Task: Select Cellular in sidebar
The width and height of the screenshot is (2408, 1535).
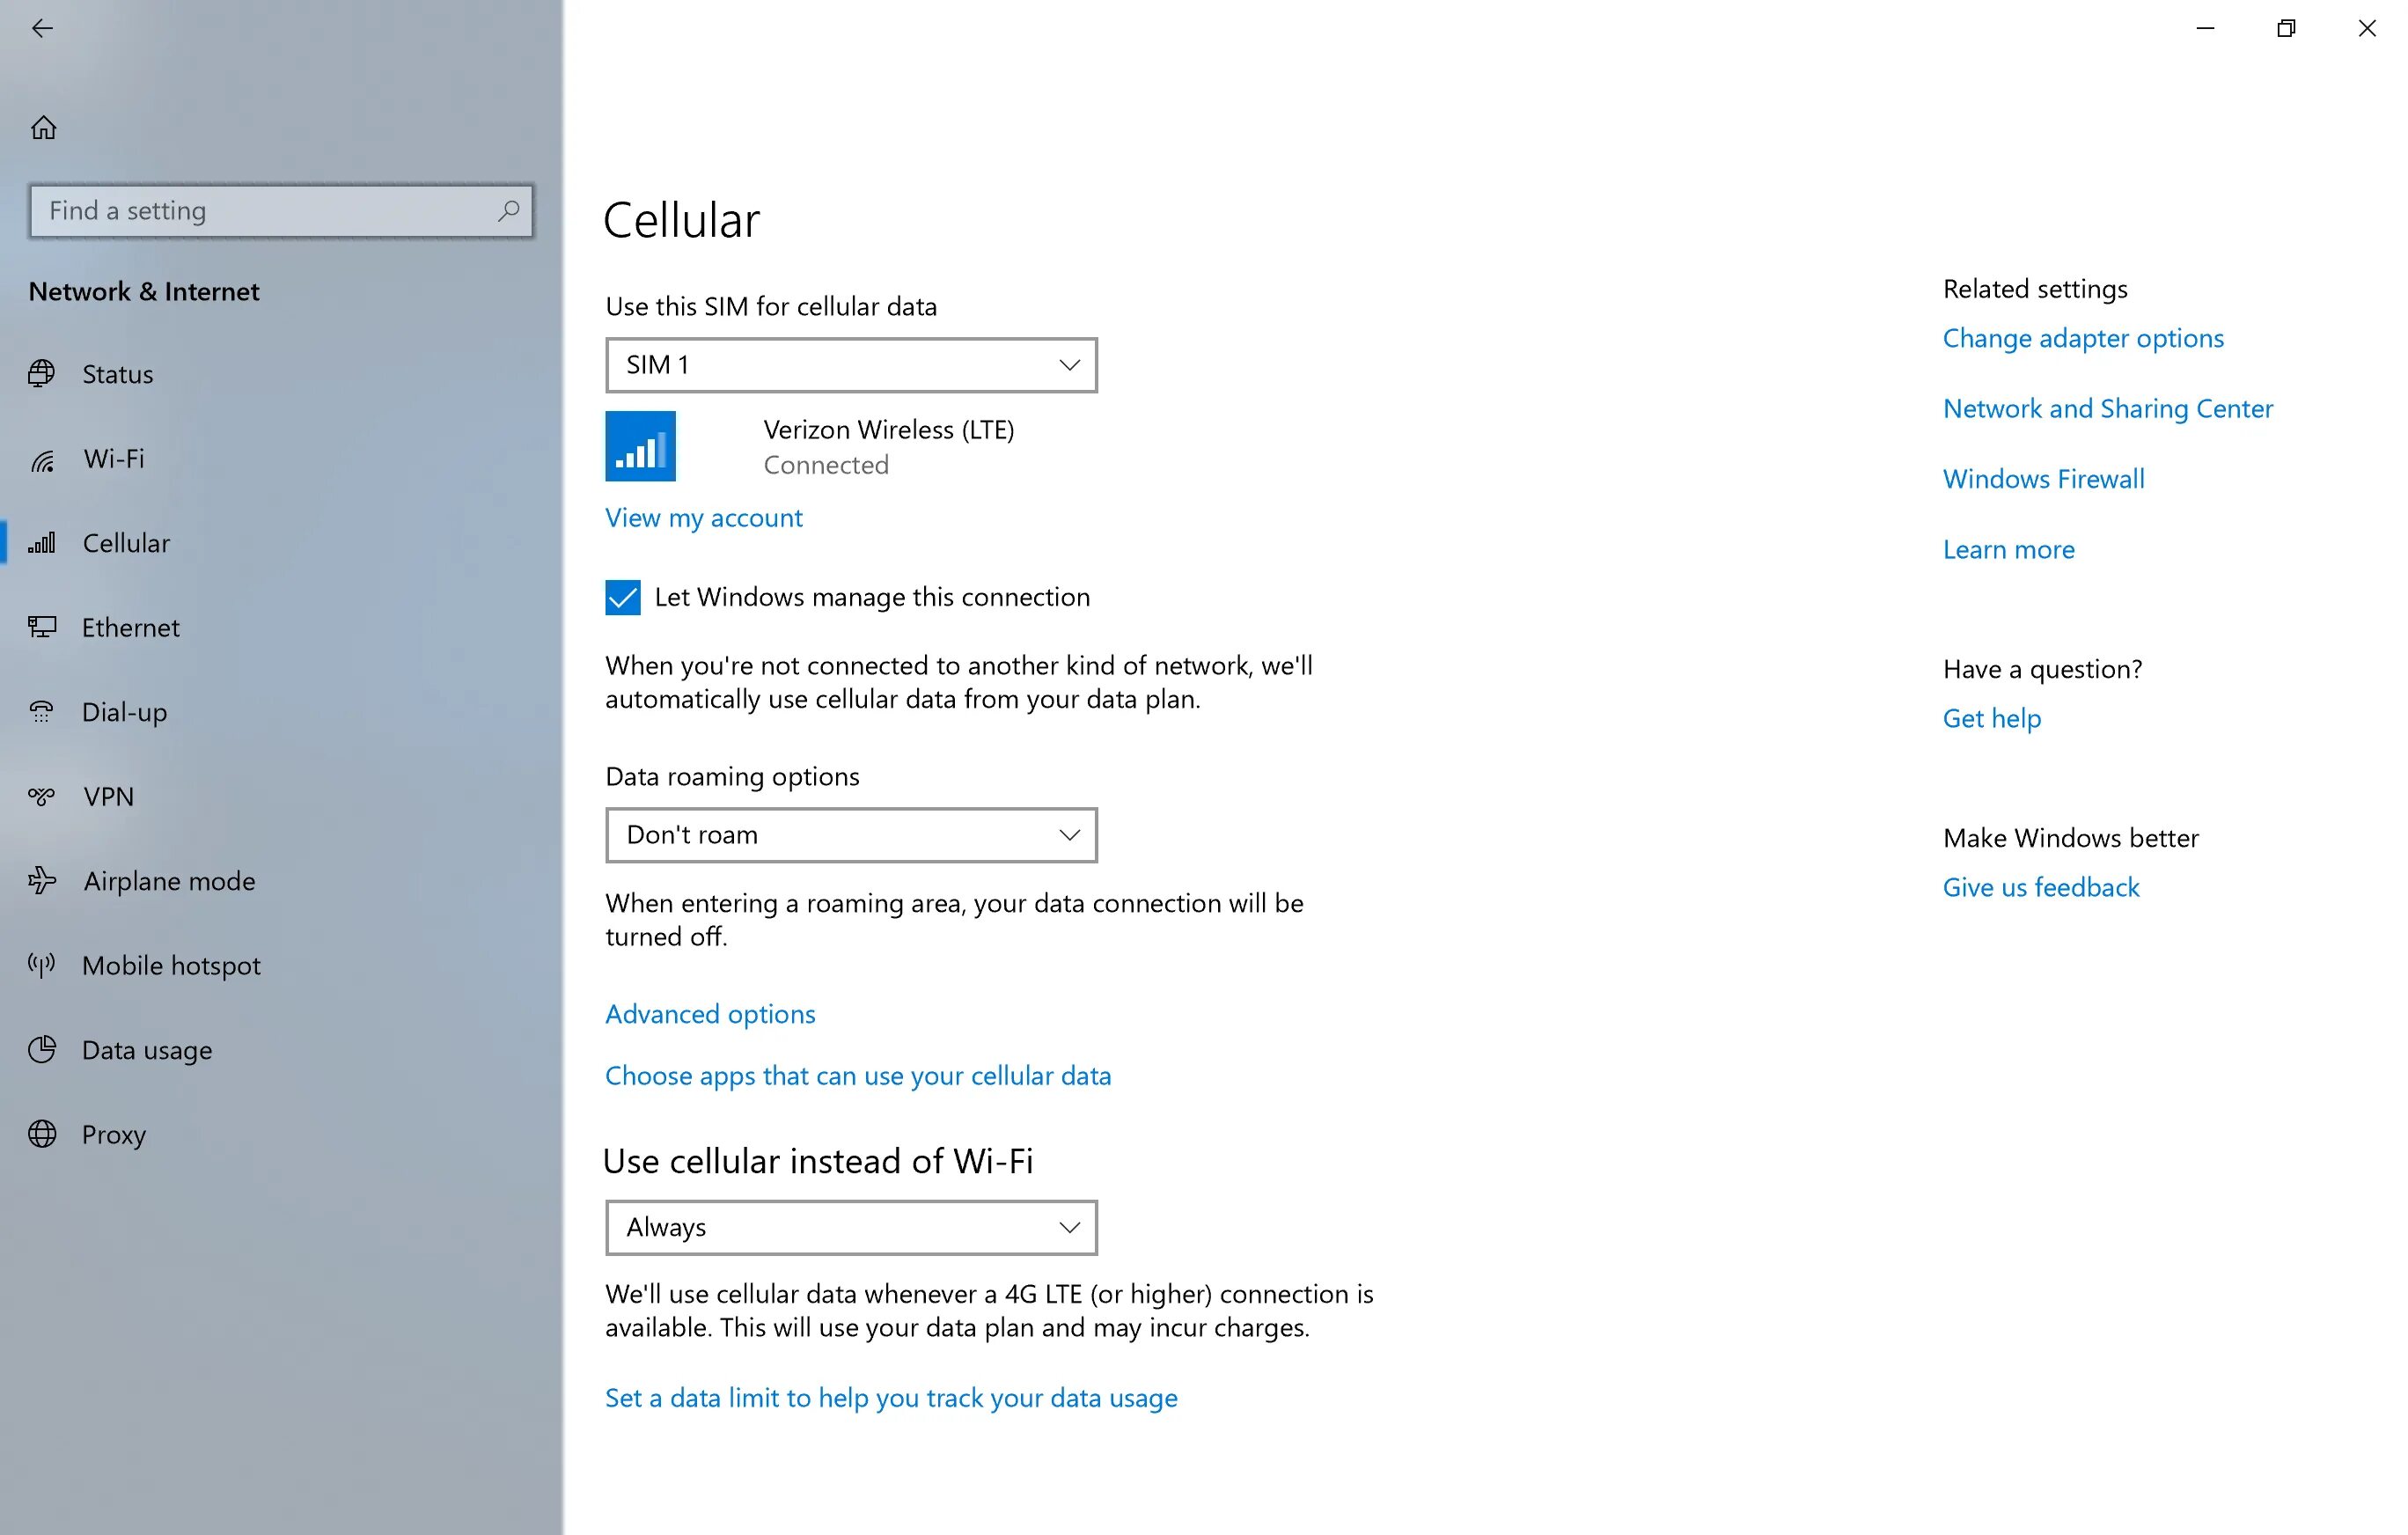Action: coord(280,543)
